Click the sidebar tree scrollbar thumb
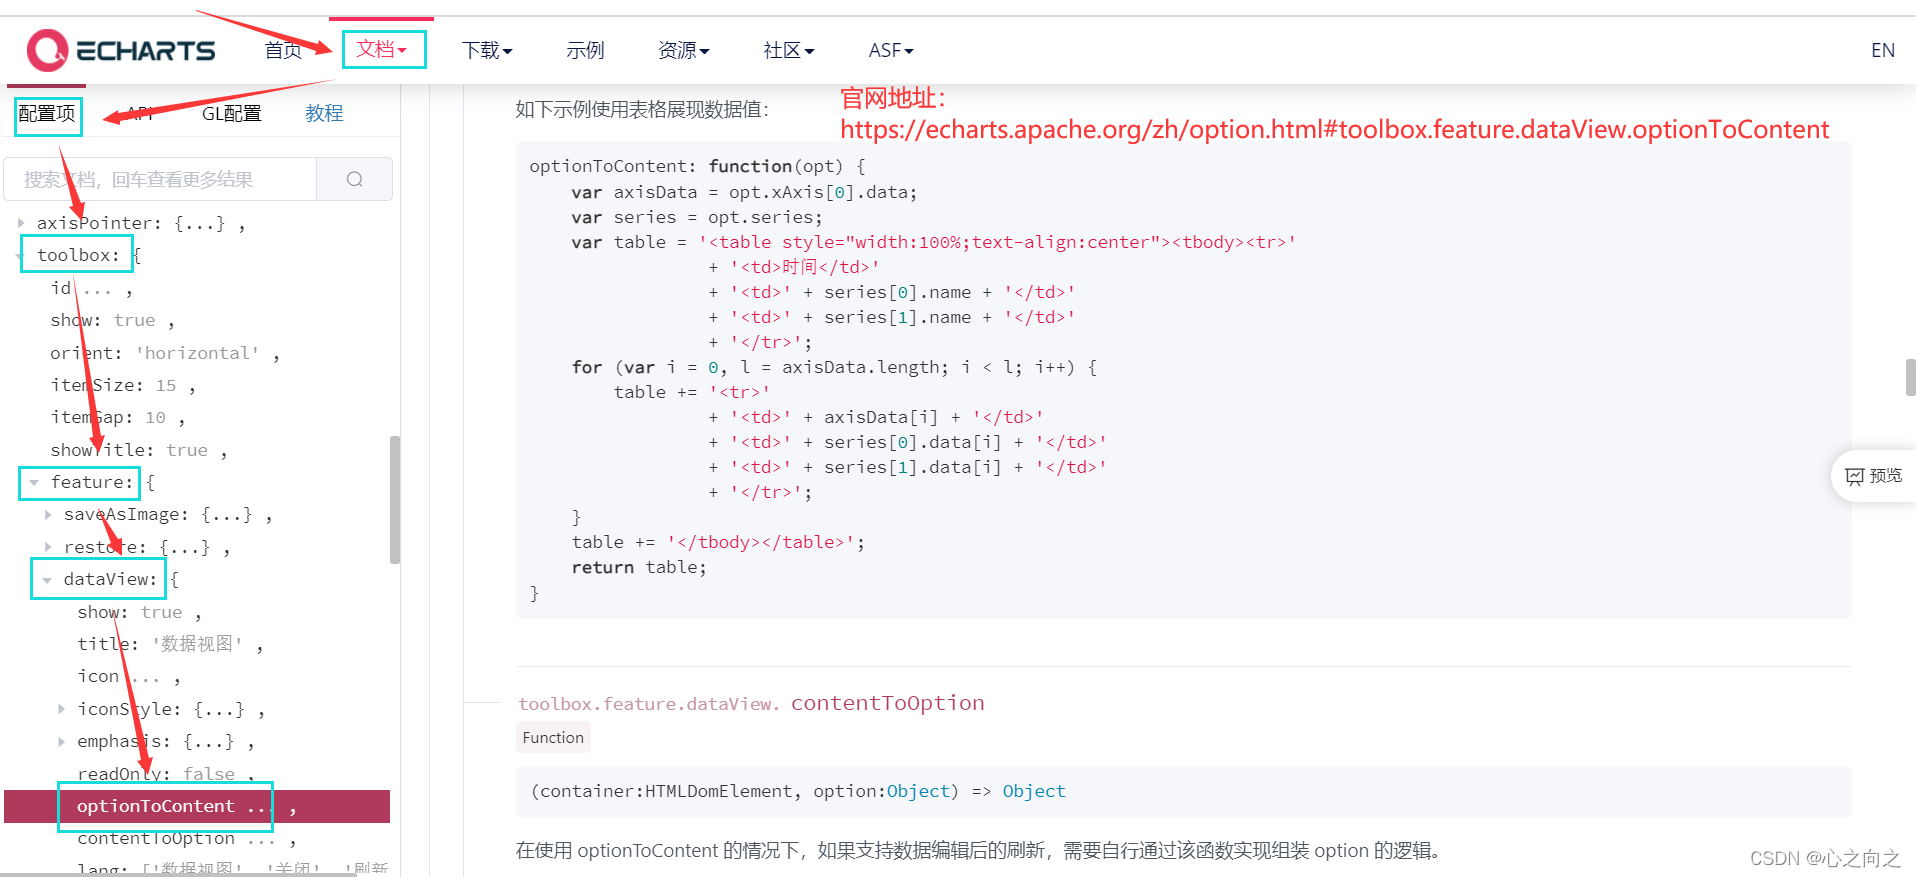1916x877 pixels. [x=395, y=500]
